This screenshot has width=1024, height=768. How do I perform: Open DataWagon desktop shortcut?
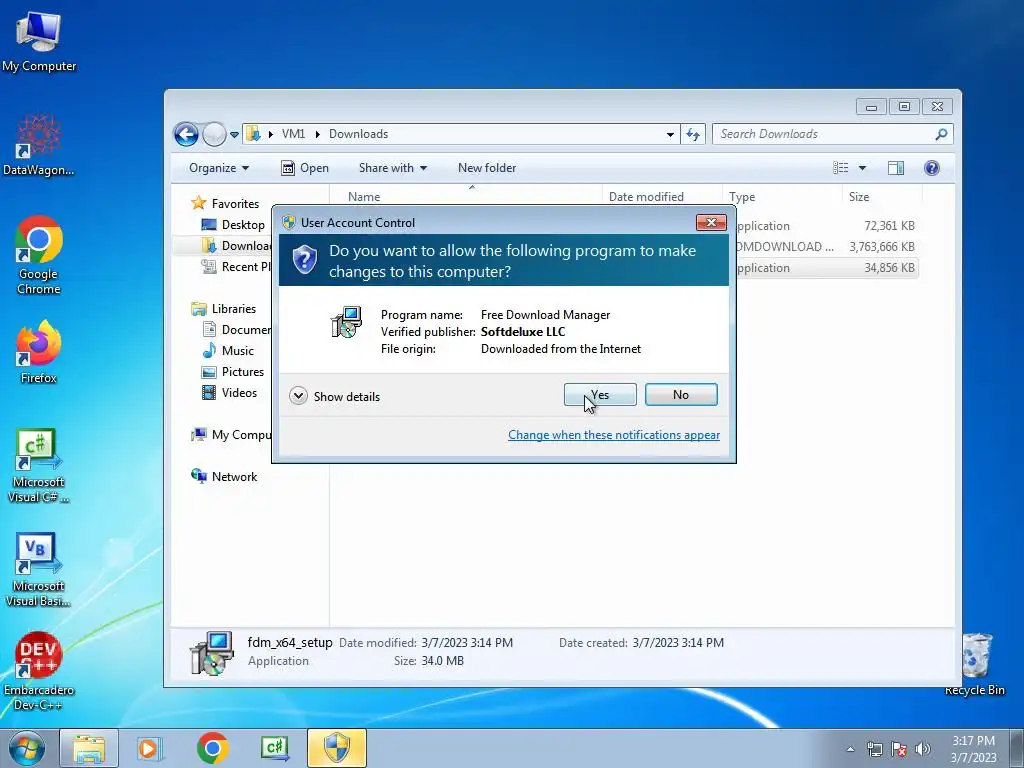39,145
